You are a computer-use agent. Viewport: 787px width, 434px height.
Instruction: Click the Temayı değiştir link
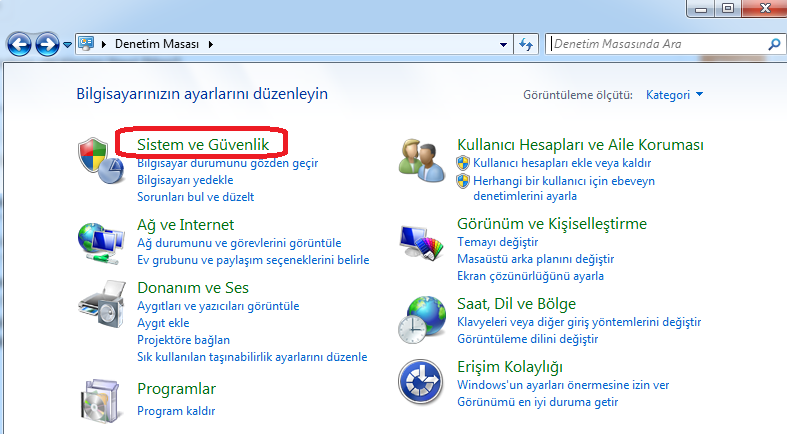coord(497,242)
